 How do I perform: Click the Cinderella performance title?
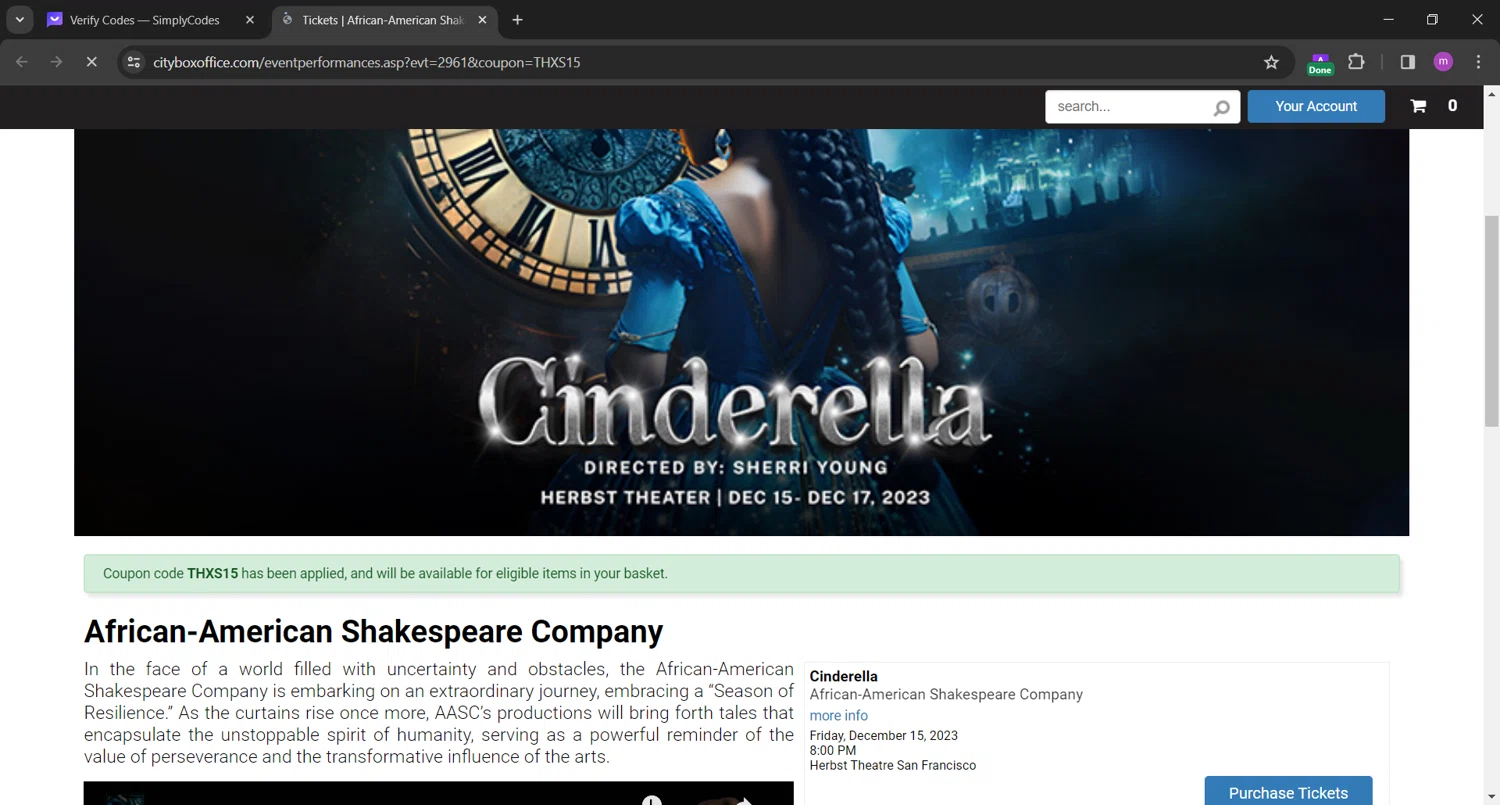tap(843, 676)
